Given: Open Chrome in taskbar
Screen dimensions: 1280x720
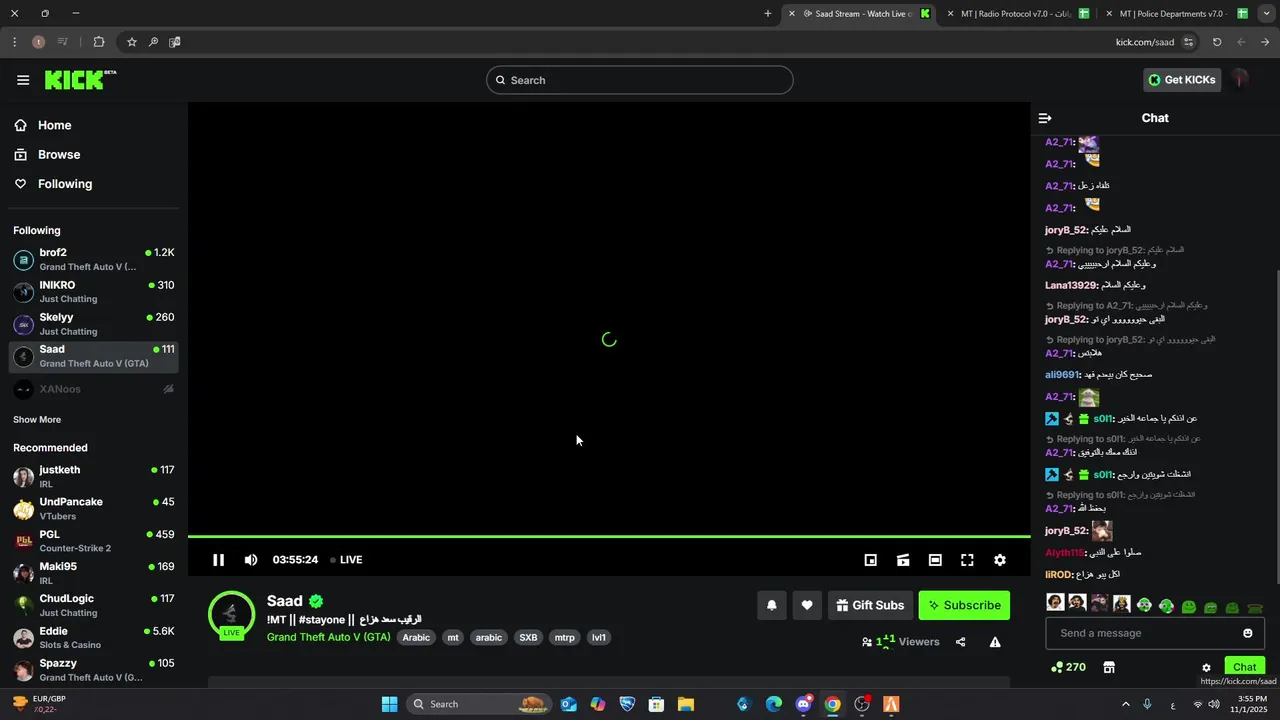Looking at the screenshot, I should (832, 704).
